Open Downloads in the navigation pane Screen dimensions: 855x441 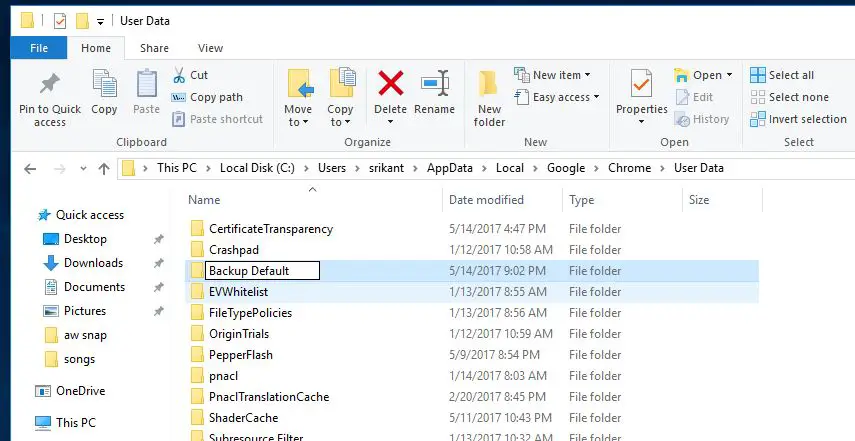click(93, 263)
